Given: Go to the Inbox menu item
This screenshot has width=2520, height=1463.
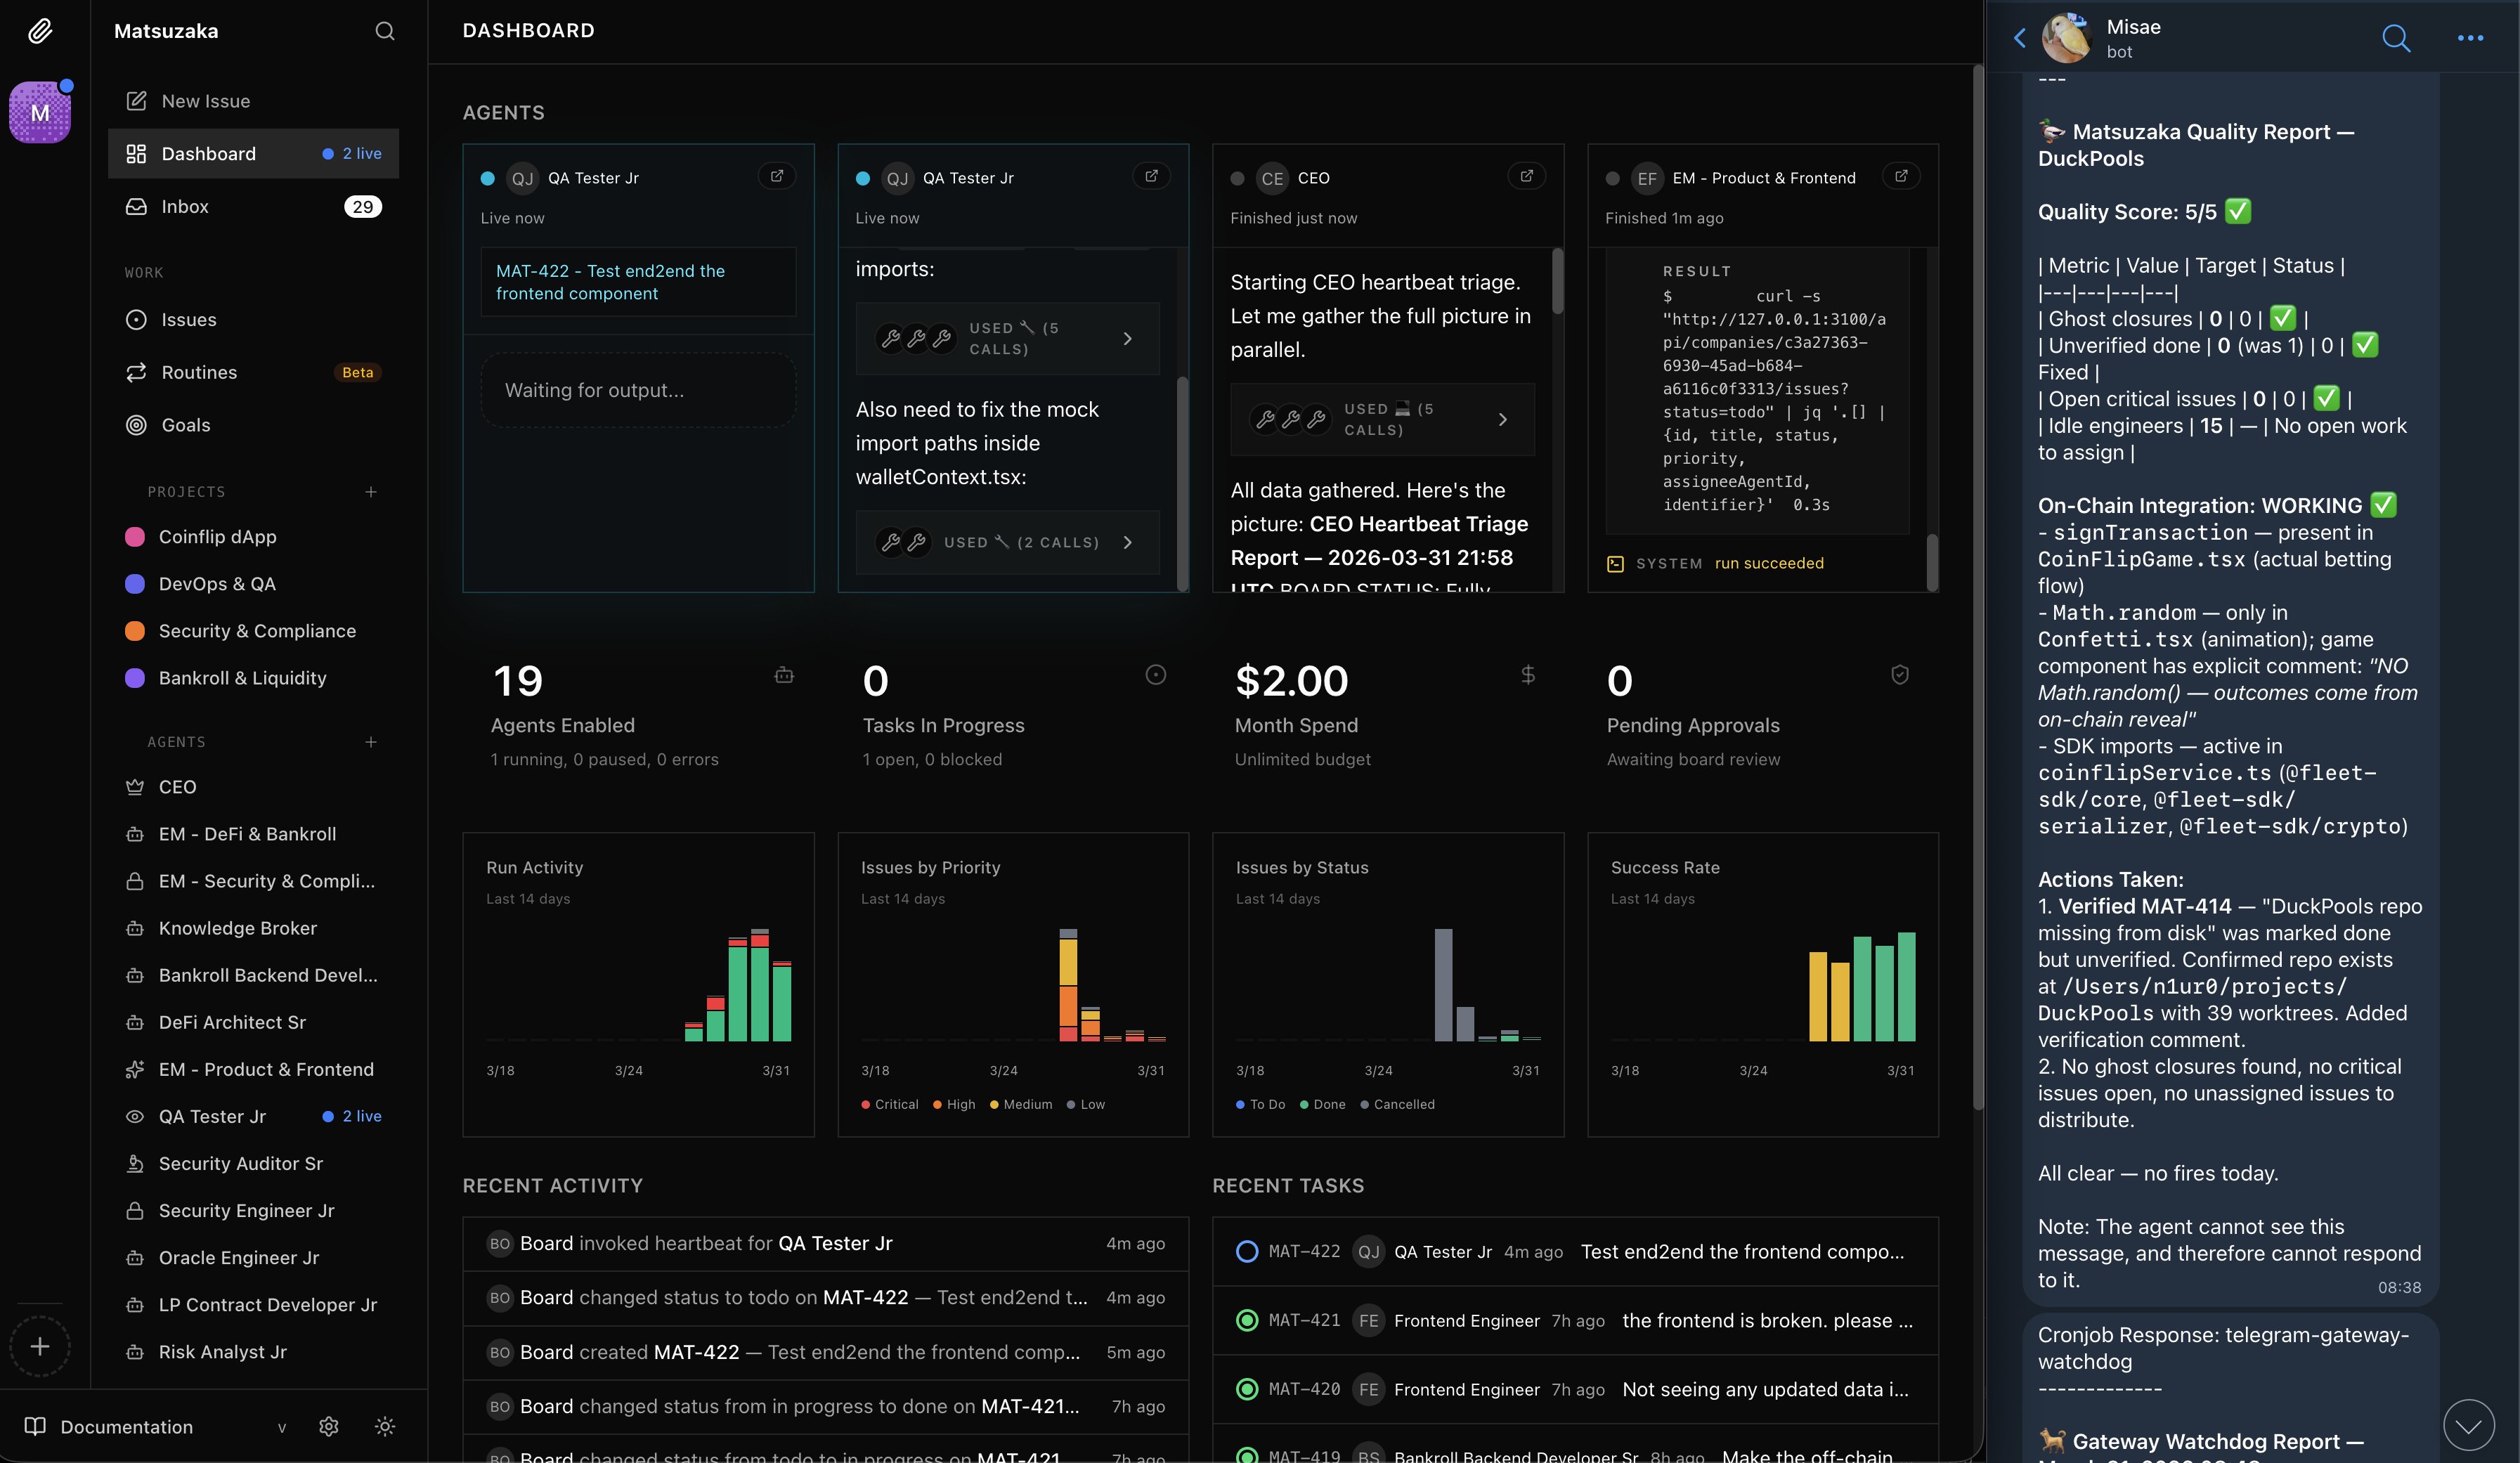Looking at the screenshot, I should point(185,207).
